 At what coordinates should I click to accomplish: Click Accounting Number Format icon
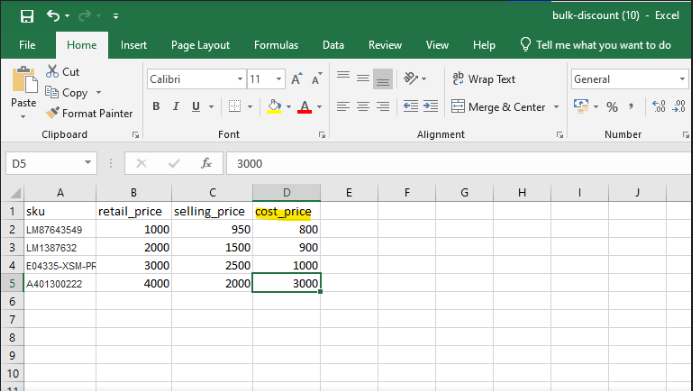pyautogui.click(x=581, y=106)
